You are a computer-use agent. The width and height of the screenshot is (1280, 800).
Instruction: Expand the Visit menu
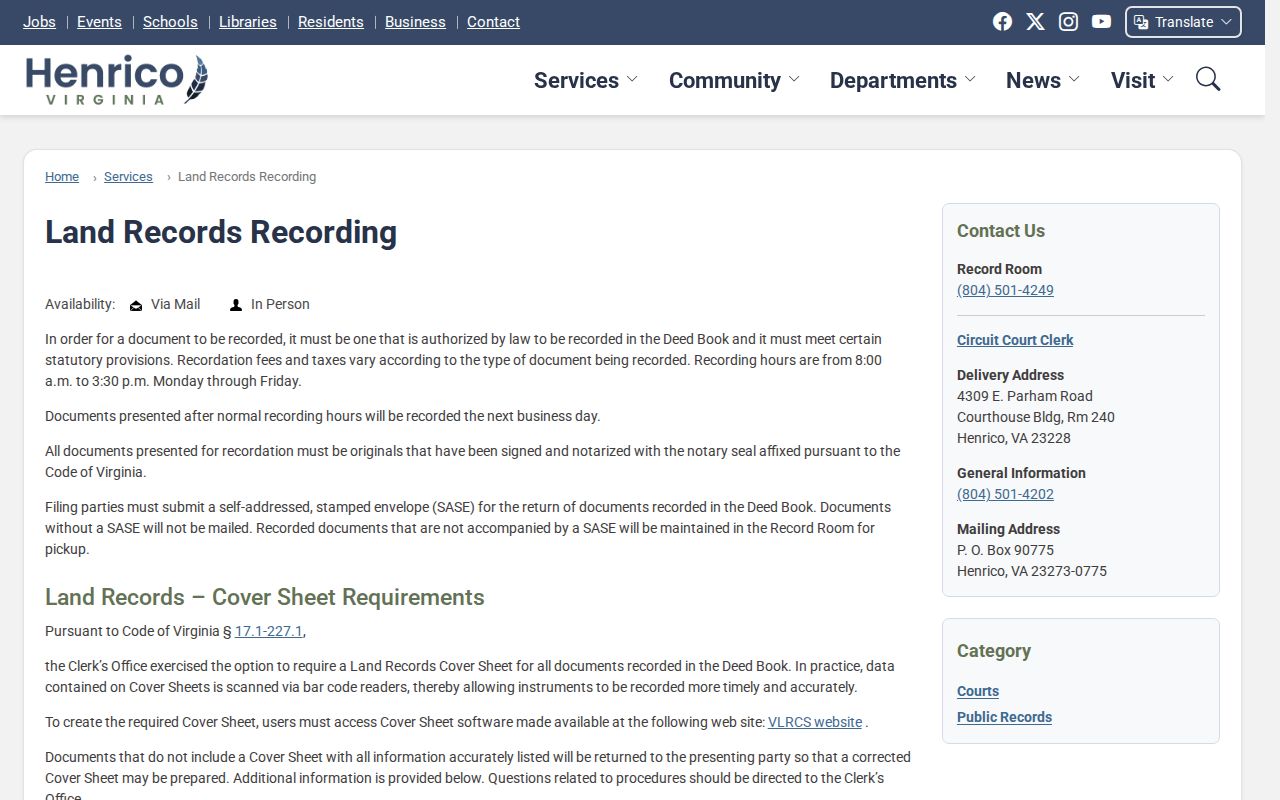[1142, 80]
